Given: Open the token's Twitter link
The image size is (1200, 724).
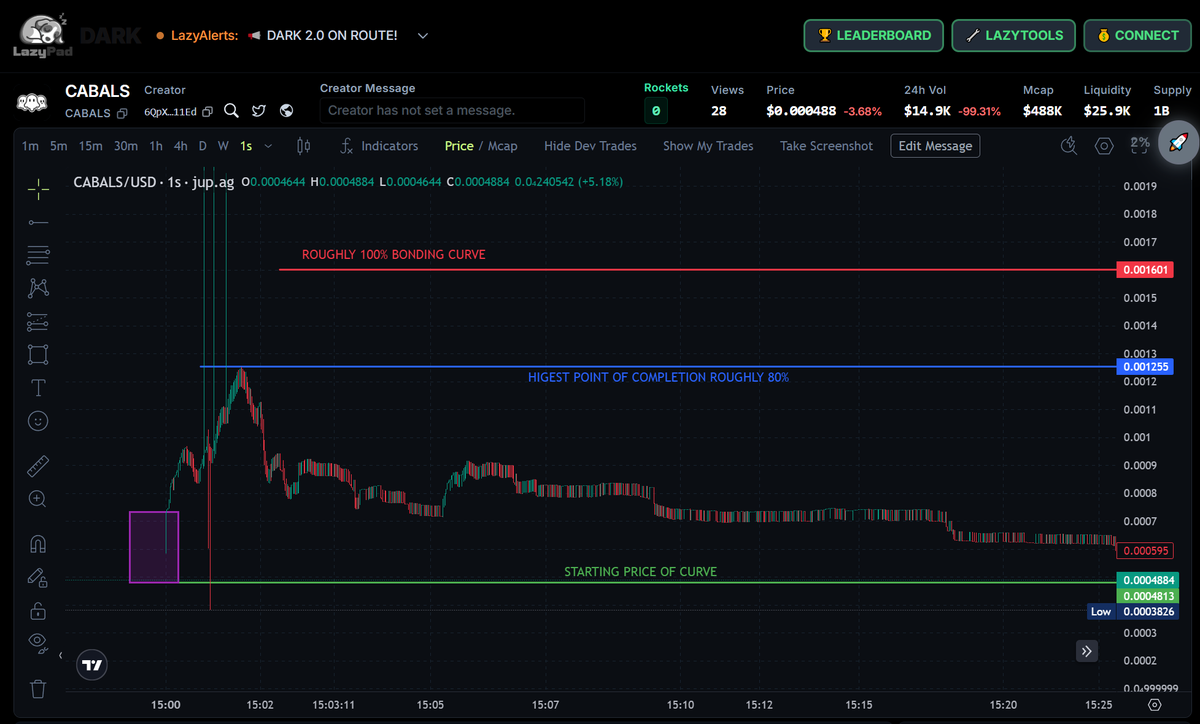Looking at the screenshot, I should click(259, 111).
